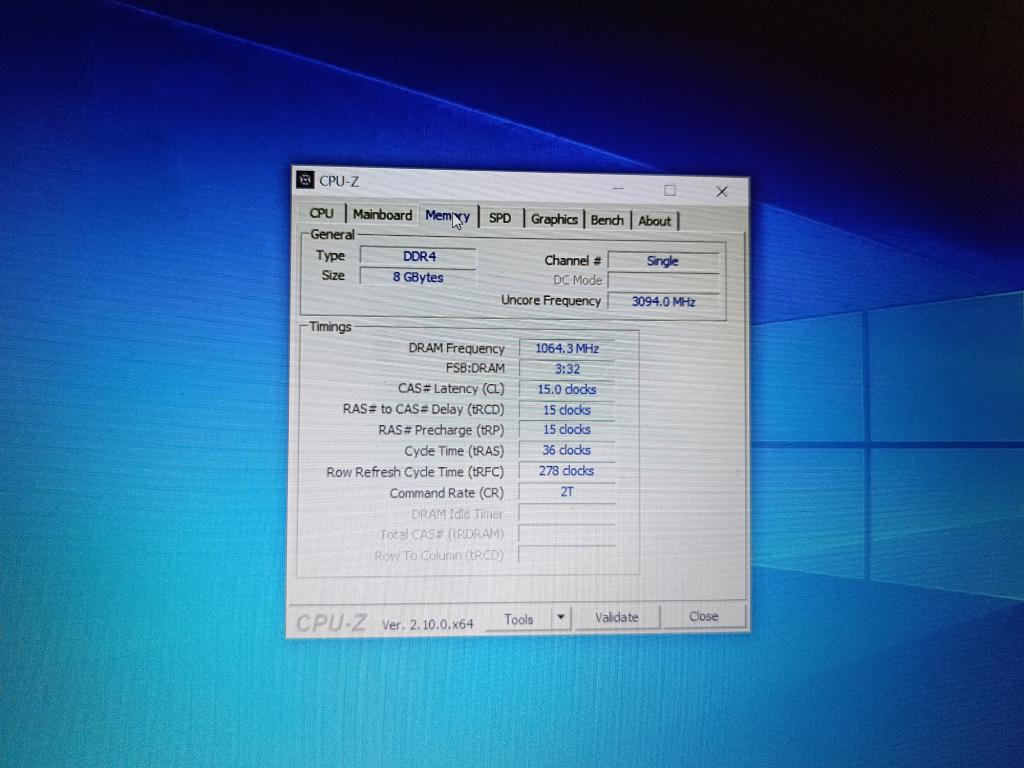
Task: Click the Uncore Frequency label
Action: (x=551, y=300)
